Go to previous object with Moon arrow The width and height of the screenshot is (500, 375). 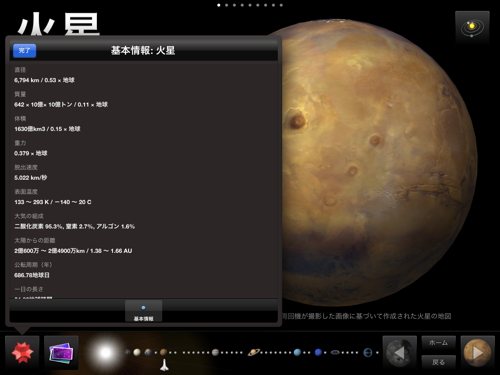[x=399, y=353]
